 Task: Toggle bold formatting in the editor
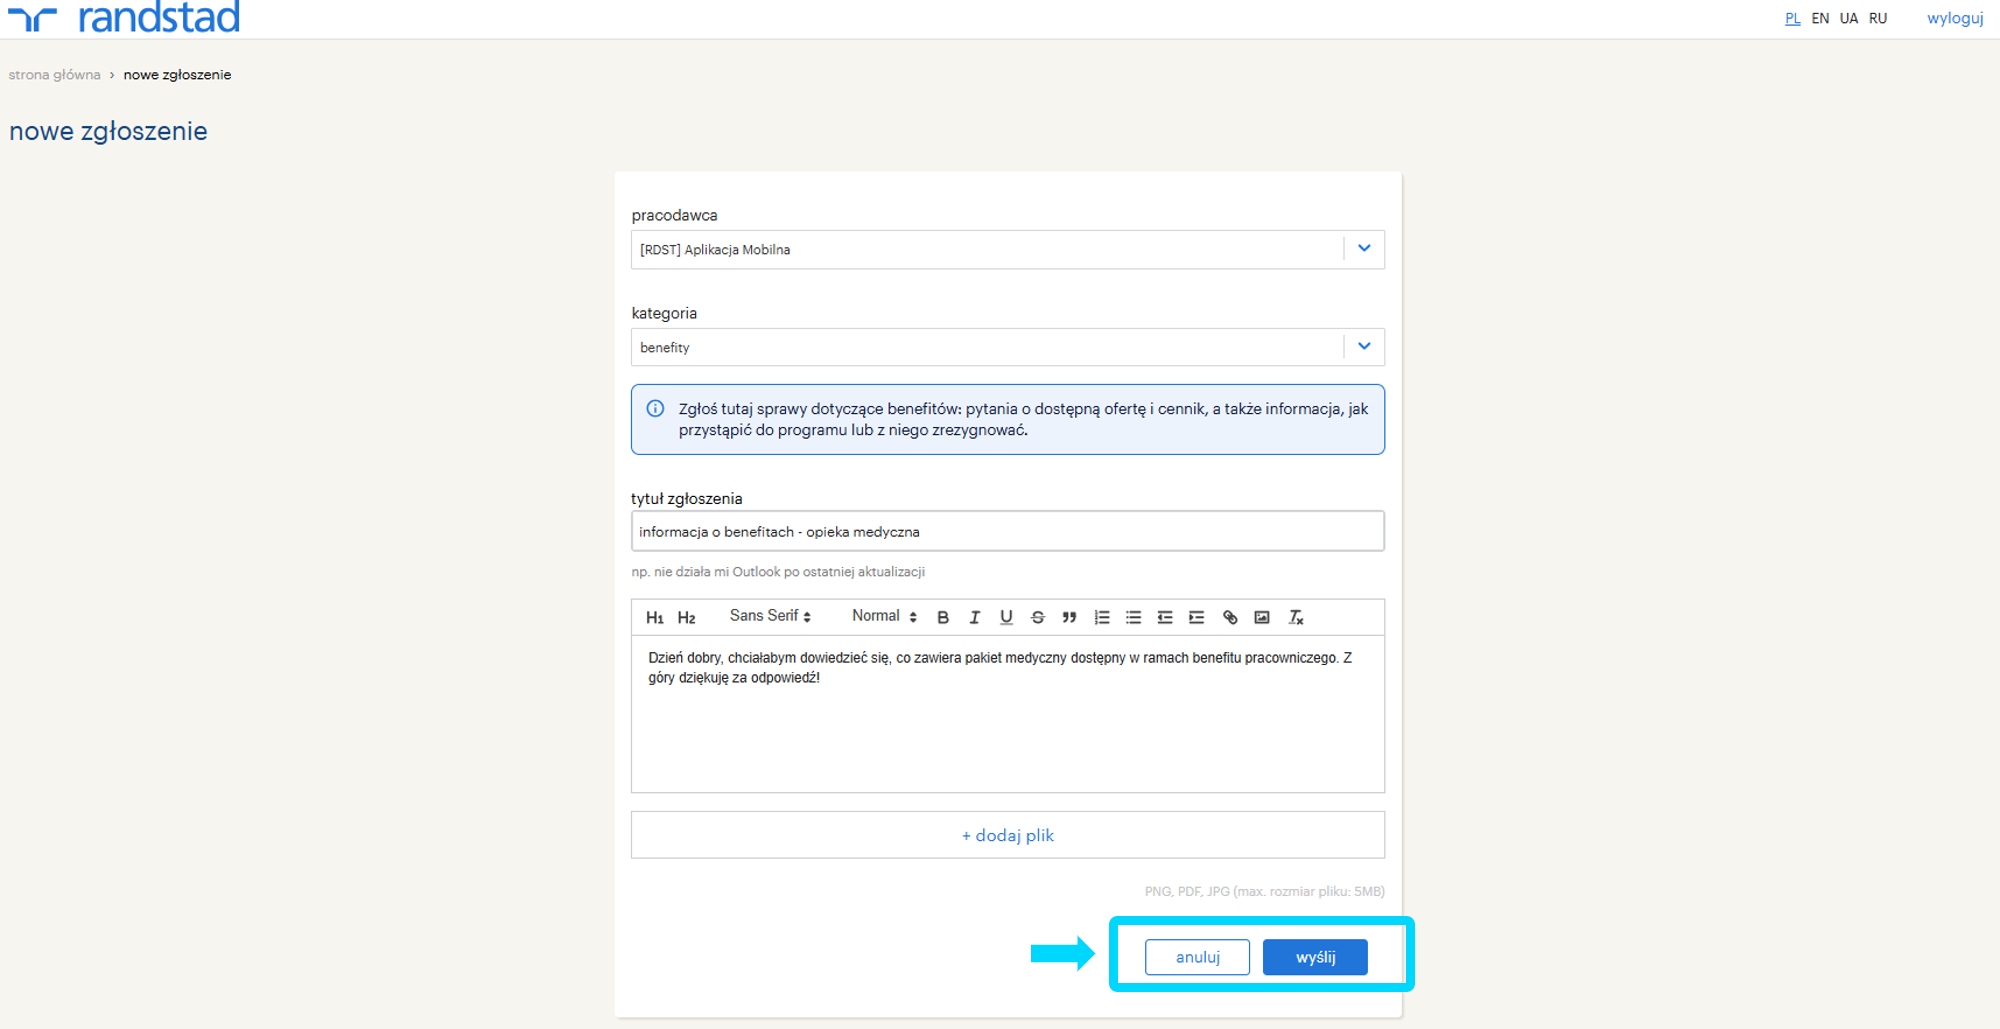click(942, 618)
